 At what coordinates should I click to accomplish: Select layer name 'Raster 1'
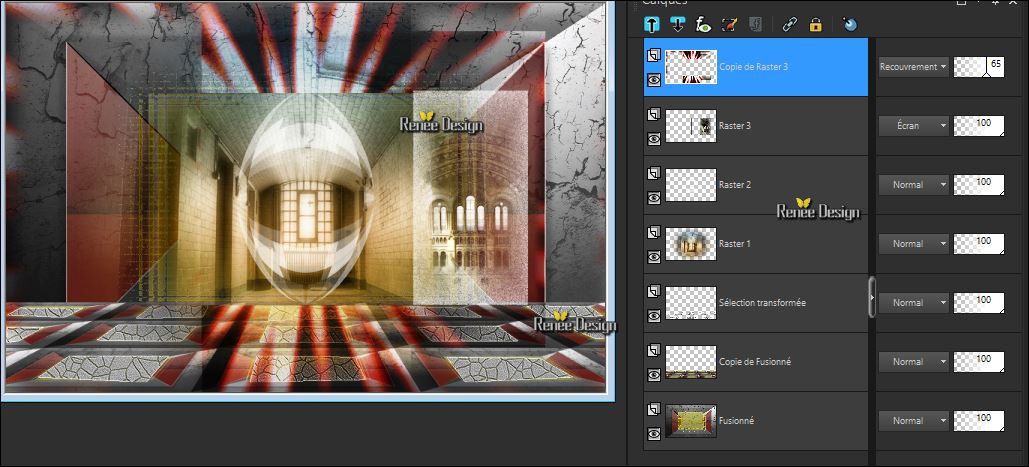(x=735, y=243)
